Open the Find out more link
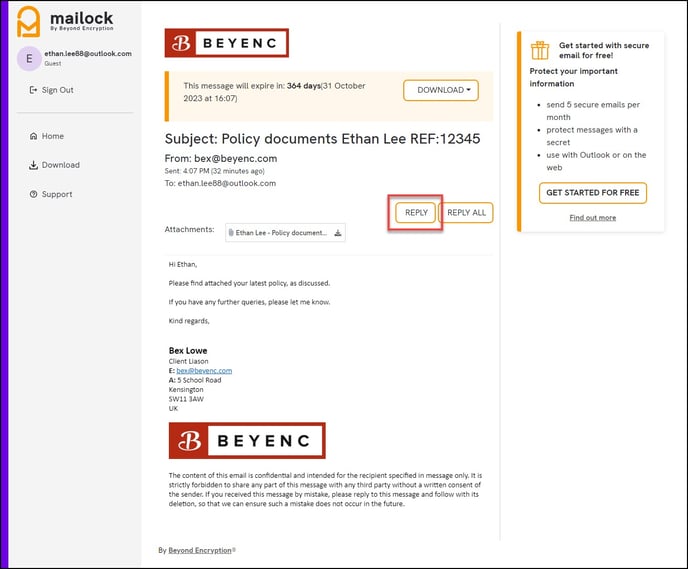This screenshot has height=569, width=688. 592,218
